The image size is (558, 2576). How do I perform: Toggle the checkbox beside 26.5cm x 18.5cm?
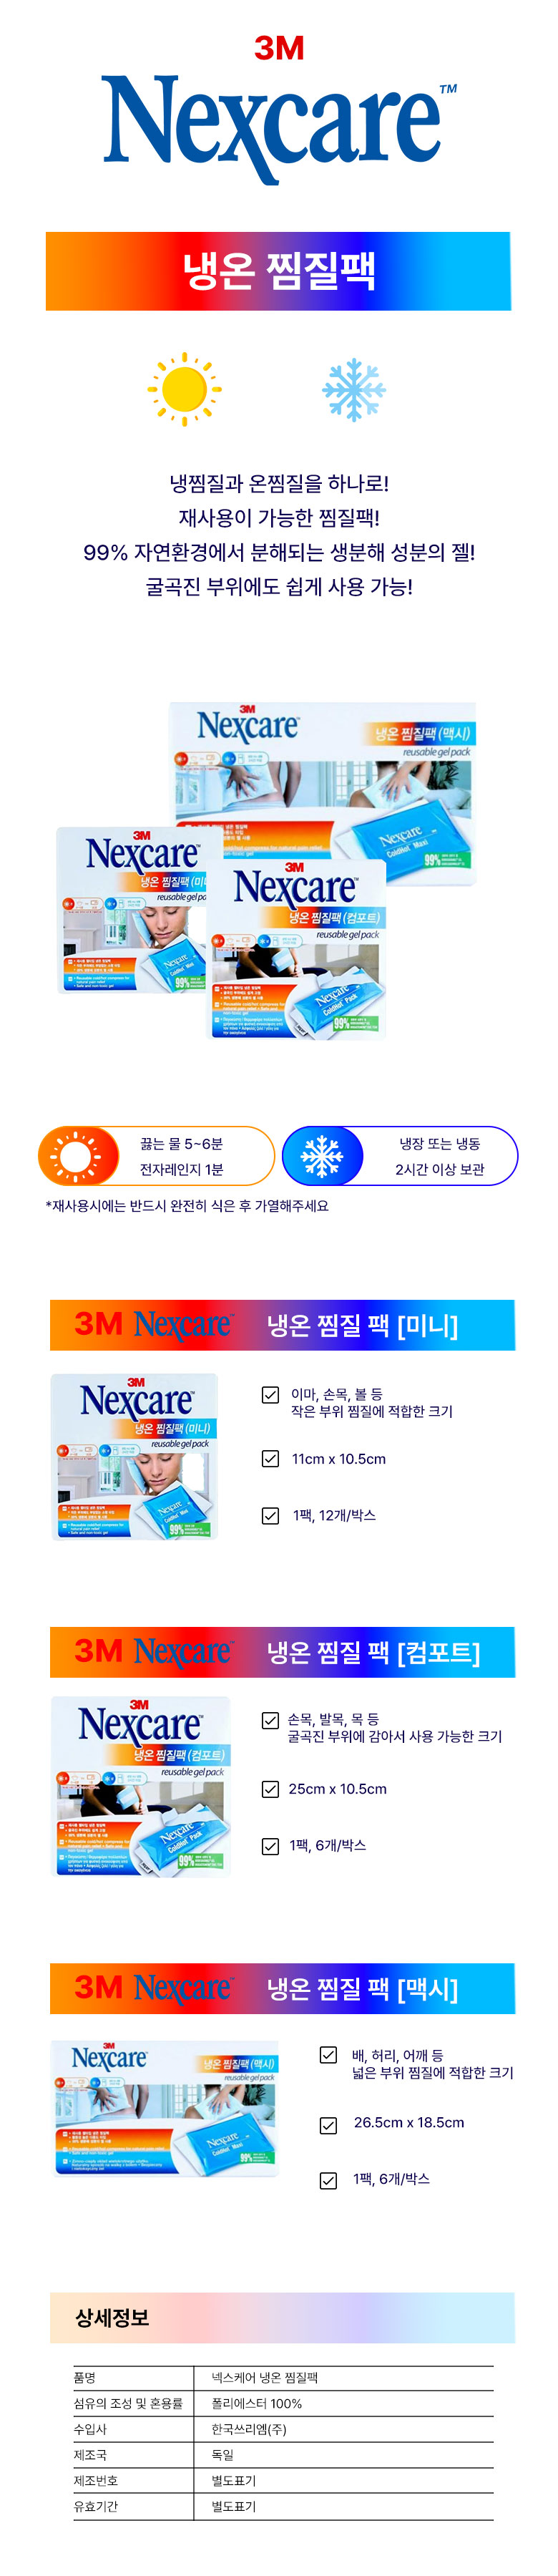pyautogui.click(x=328, y=2125)
